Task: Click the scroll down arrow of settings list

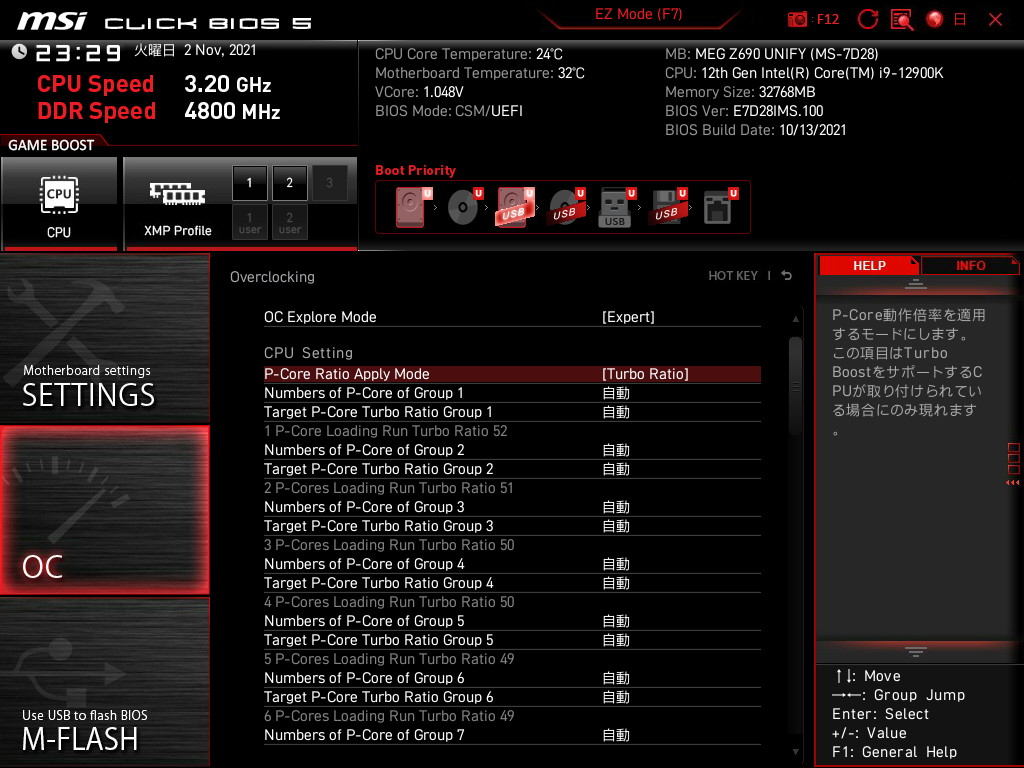Action: point(795,752)
